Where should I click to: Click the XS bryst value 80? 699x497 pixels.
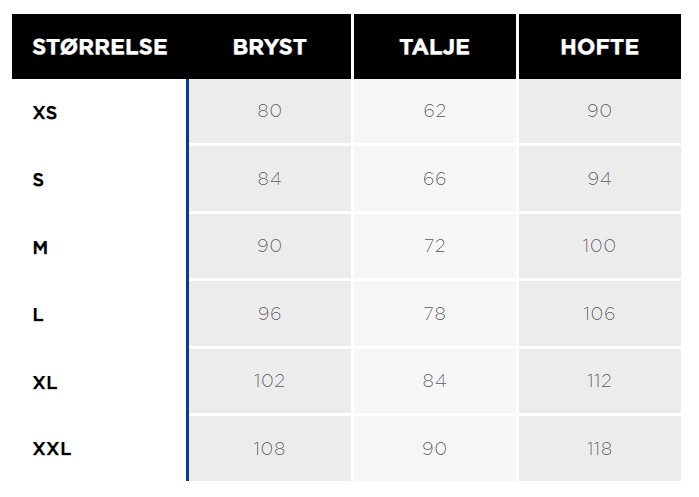tap(269, 111)
